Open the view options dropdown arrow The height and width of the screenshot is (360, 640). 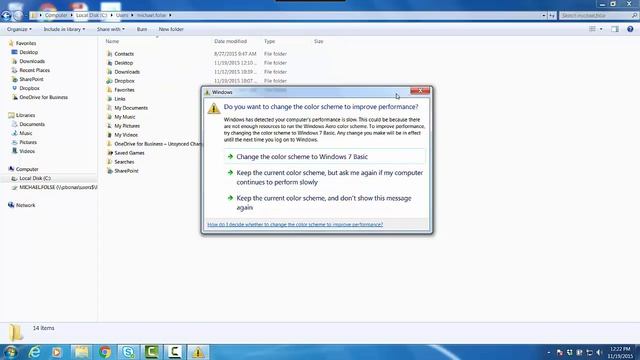(601, 29)
